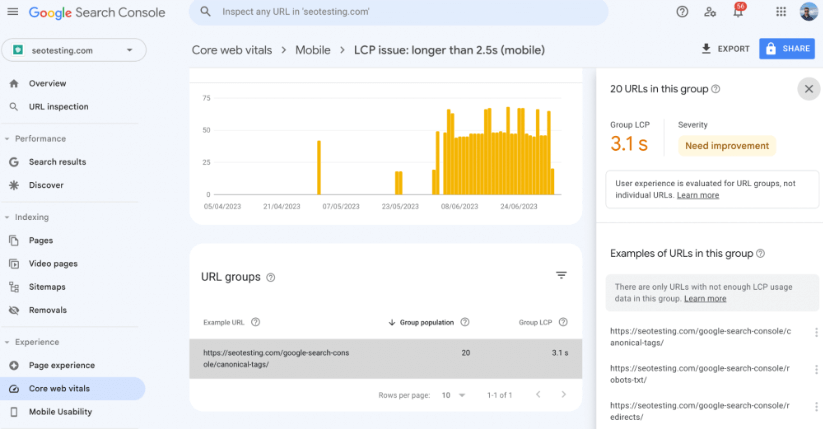This screenshot has height=429, width=823.
Task: Click the blue SHARE button
Action: coord(787,48)
